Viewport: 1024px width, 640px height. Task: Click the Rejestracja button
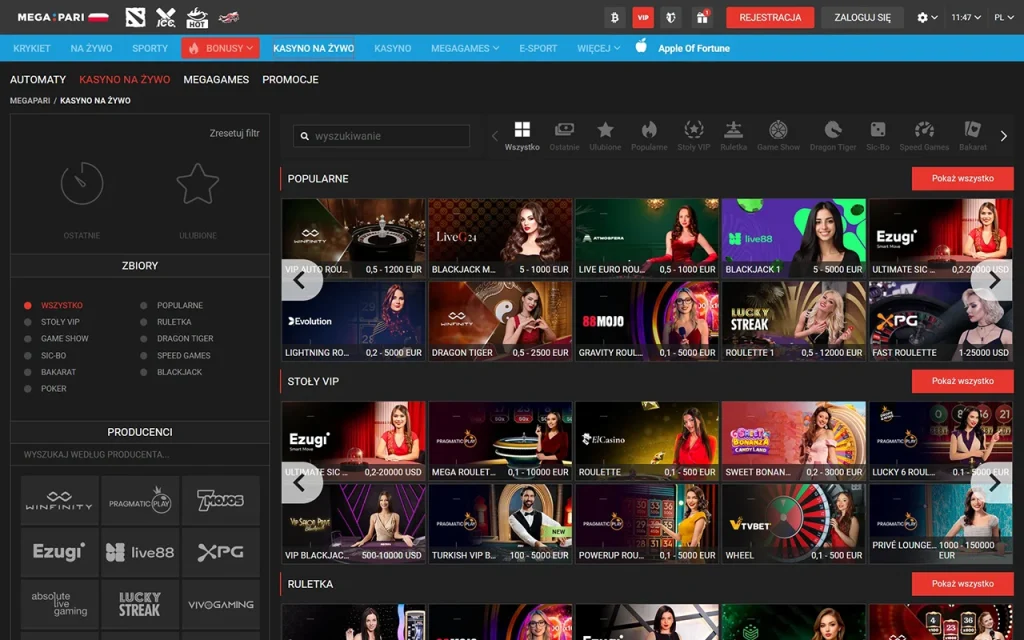(770, 18)
